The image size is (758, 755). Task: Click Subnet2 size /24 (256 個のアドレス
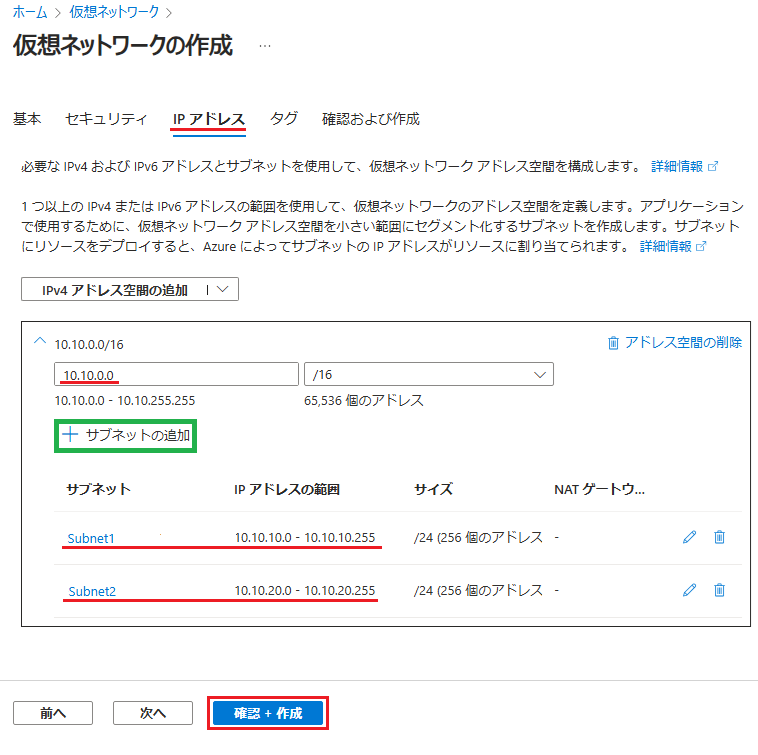pos(478,591)
